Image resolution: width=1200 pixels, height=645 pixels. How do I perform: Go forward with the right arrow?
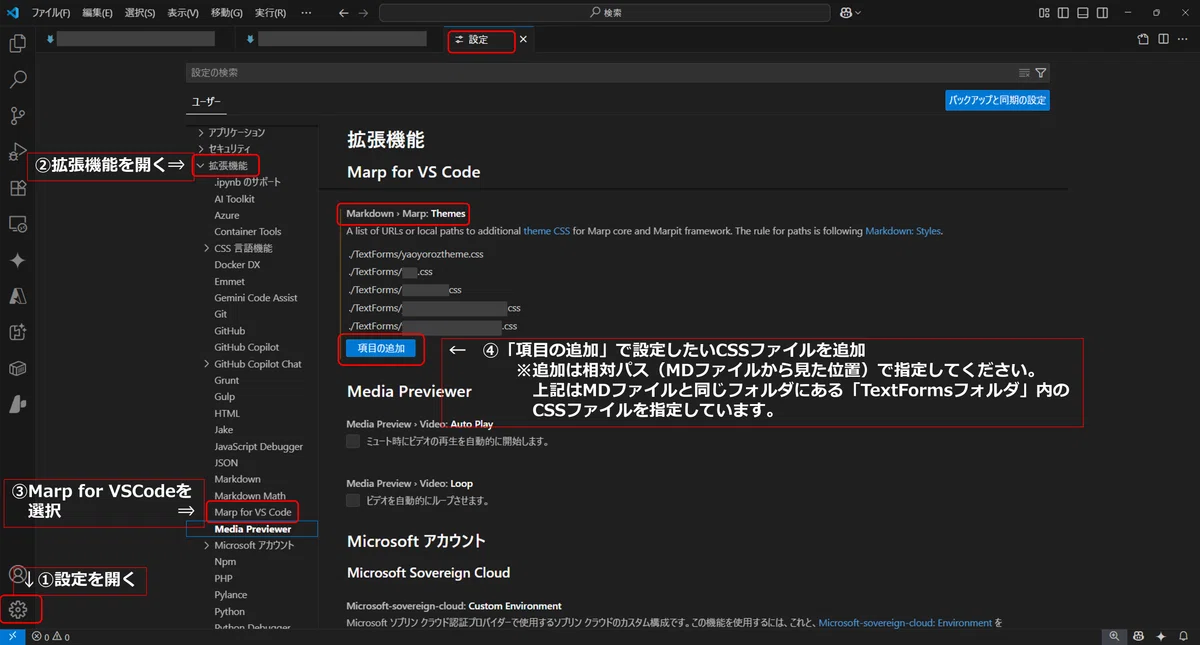pyautogui.click(x=364, y=13)
